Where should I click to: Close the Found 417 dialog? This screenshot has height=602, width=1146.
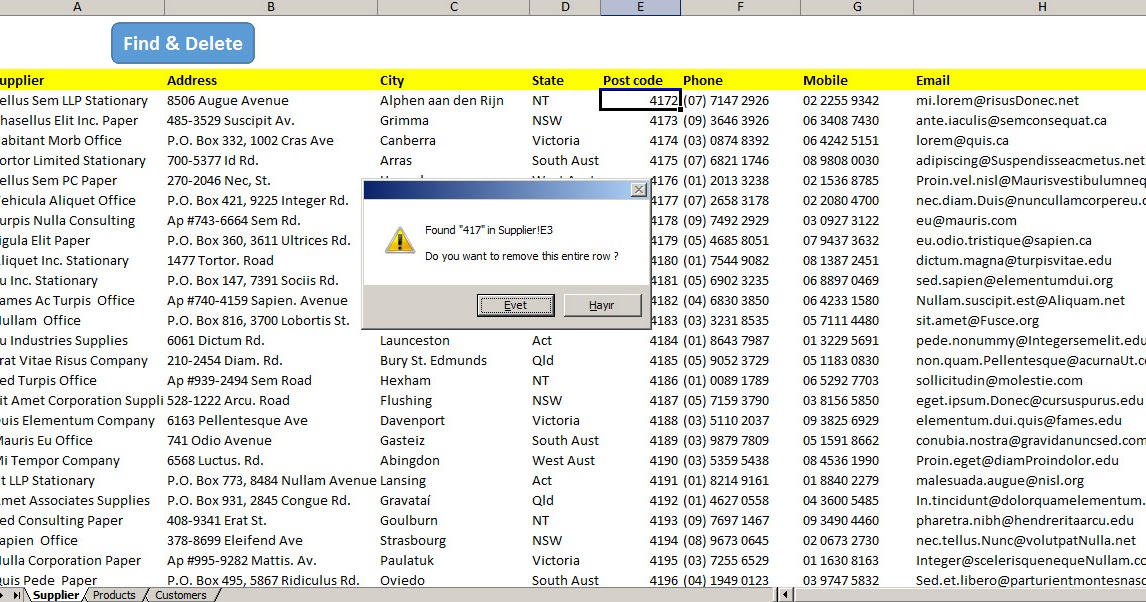(x=638, y=190)
